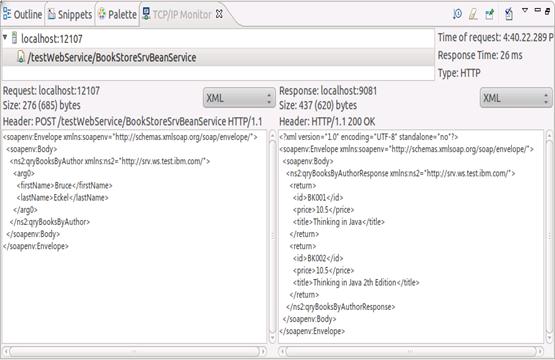Click the opening arg0 tag in request
The image size is (555, 360).
point(24,173)
